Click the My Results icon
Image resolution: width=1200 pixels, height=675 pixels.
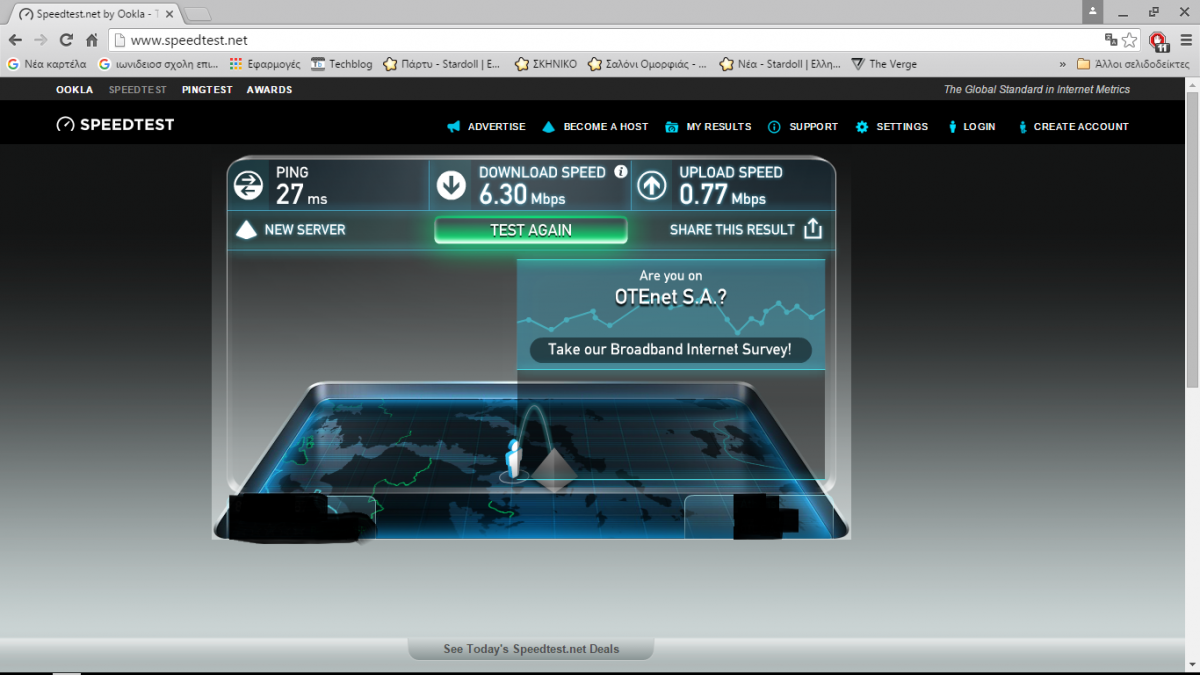[x=671, y=127]
